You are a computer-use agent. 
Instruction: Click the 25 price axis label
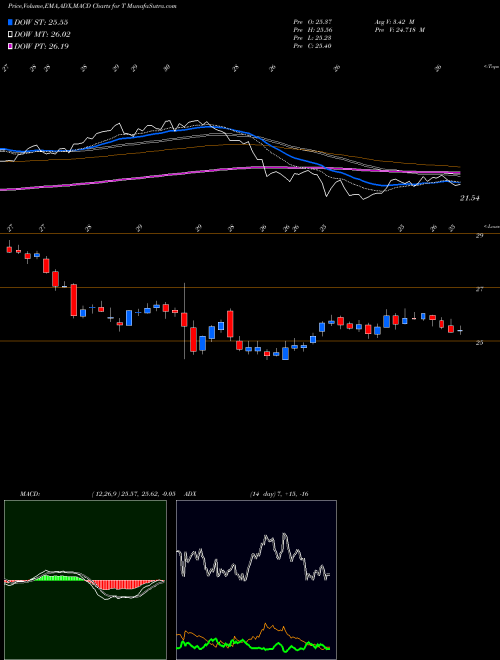coord(479,343)
